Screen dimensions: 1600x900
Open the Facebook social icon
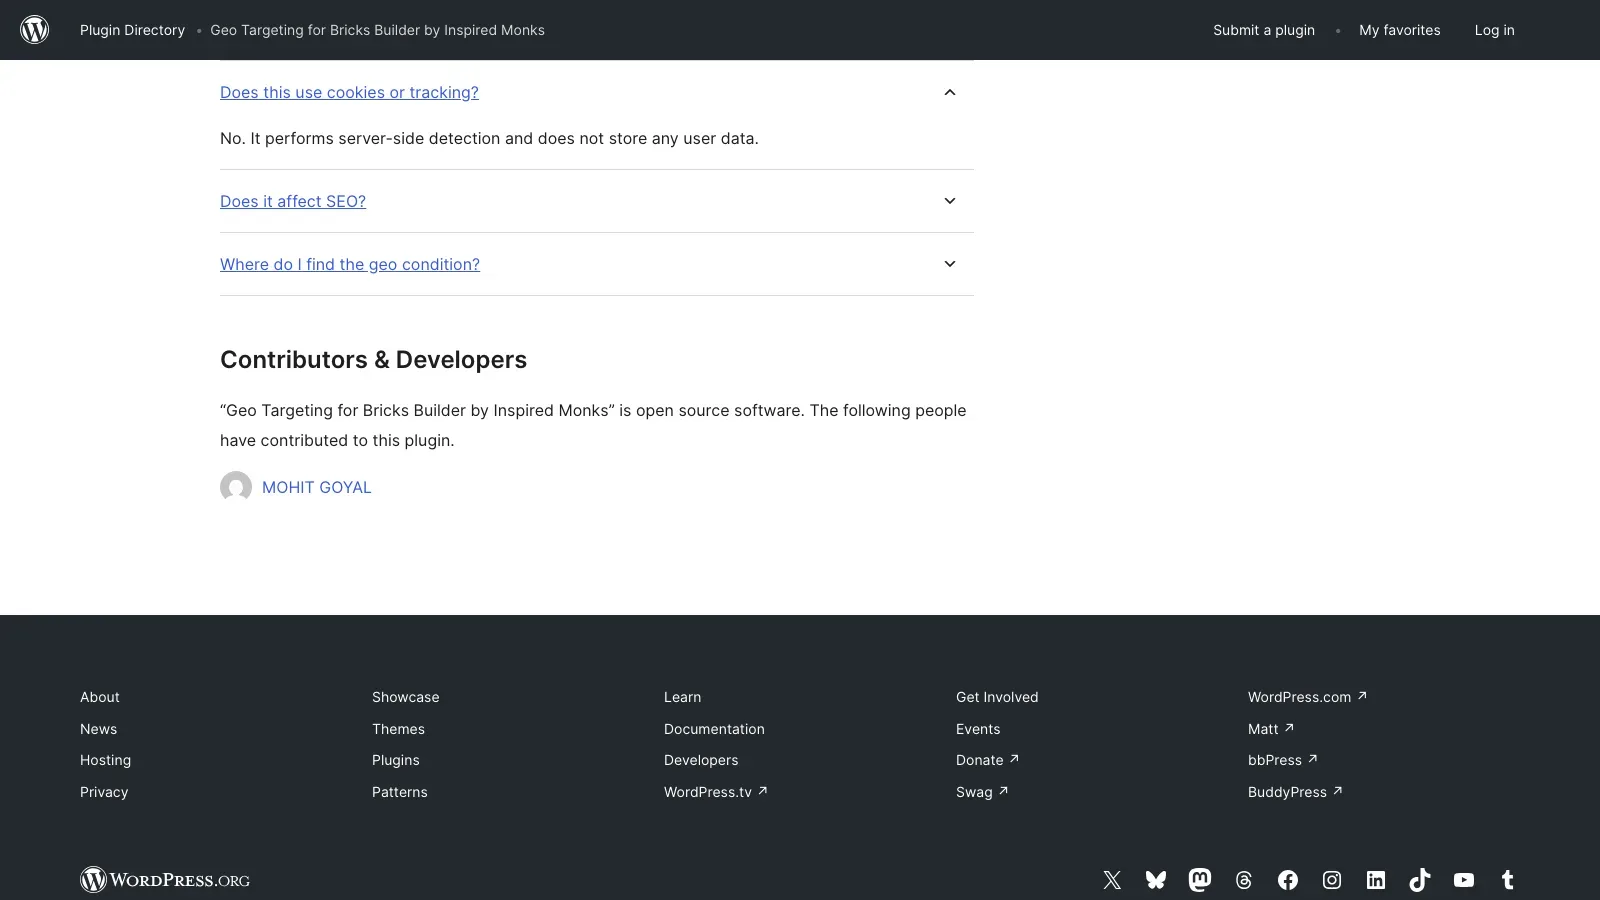(1288, 880)
